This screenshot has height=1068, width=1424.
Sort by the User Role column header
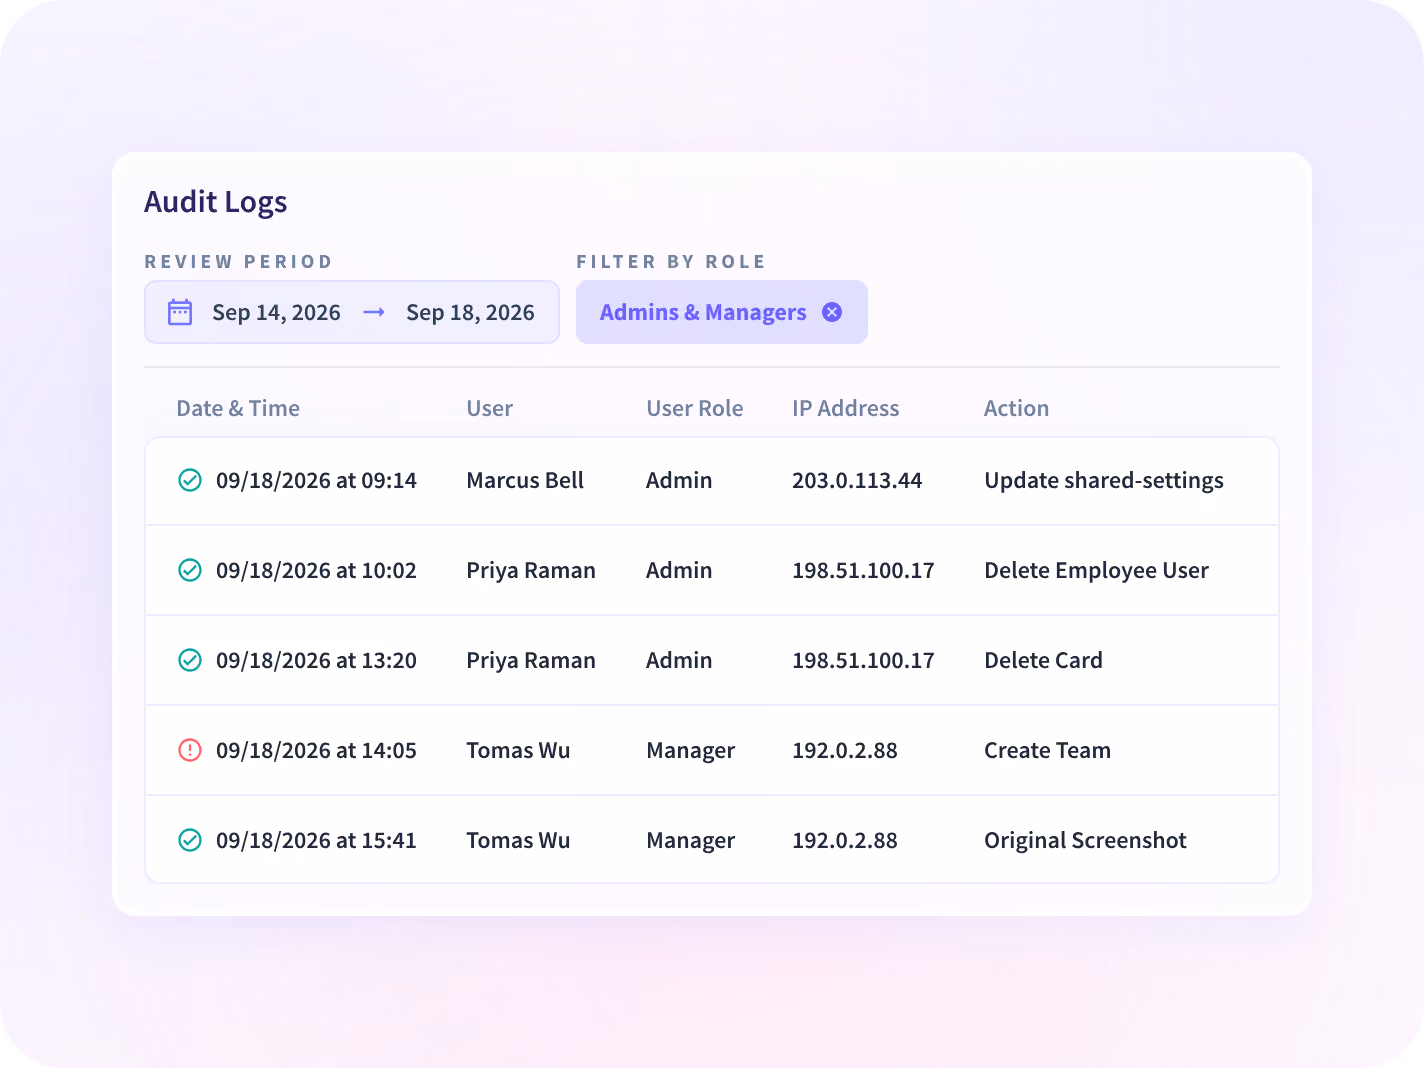695,408
